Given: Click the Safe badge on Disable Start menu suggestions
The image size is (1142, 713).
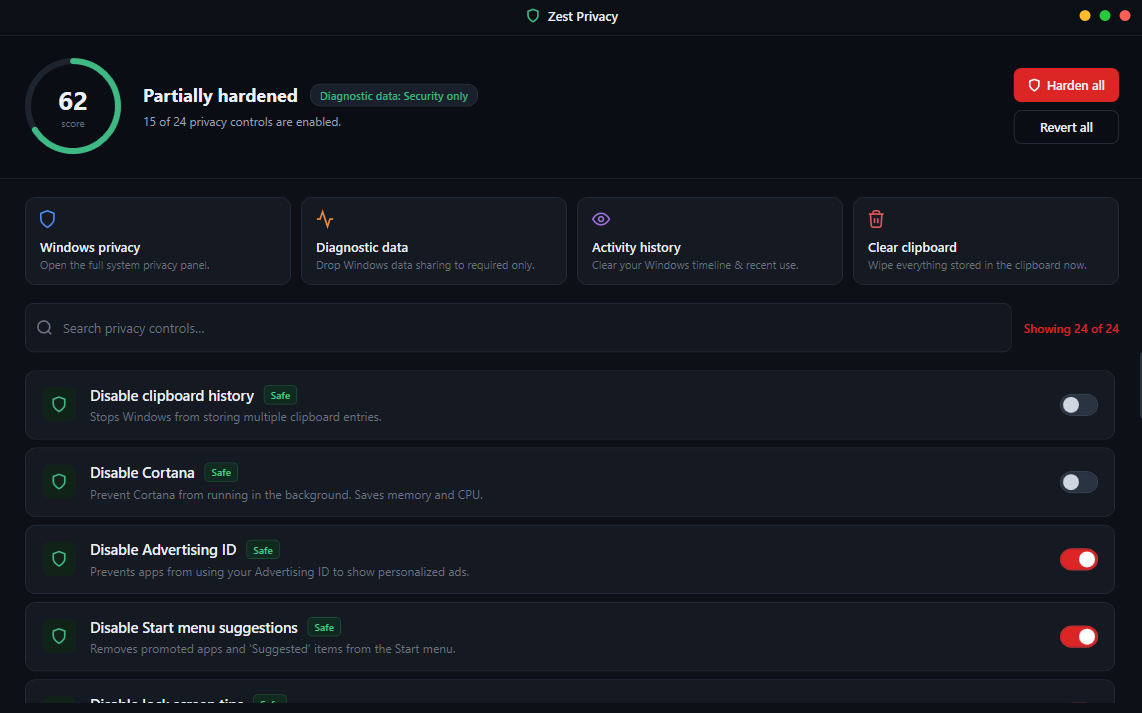Looking at the screenshot, I should point(324,627).
